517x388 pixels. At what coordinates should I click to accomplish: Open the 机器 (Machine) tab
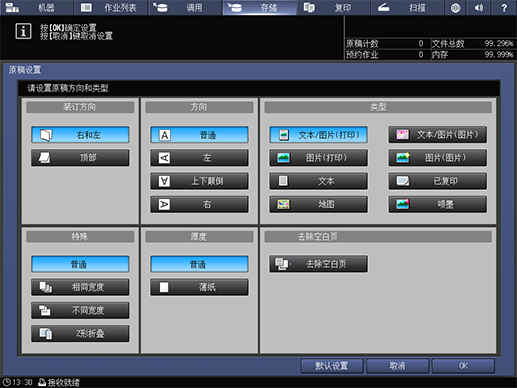(x=36, y=7)
